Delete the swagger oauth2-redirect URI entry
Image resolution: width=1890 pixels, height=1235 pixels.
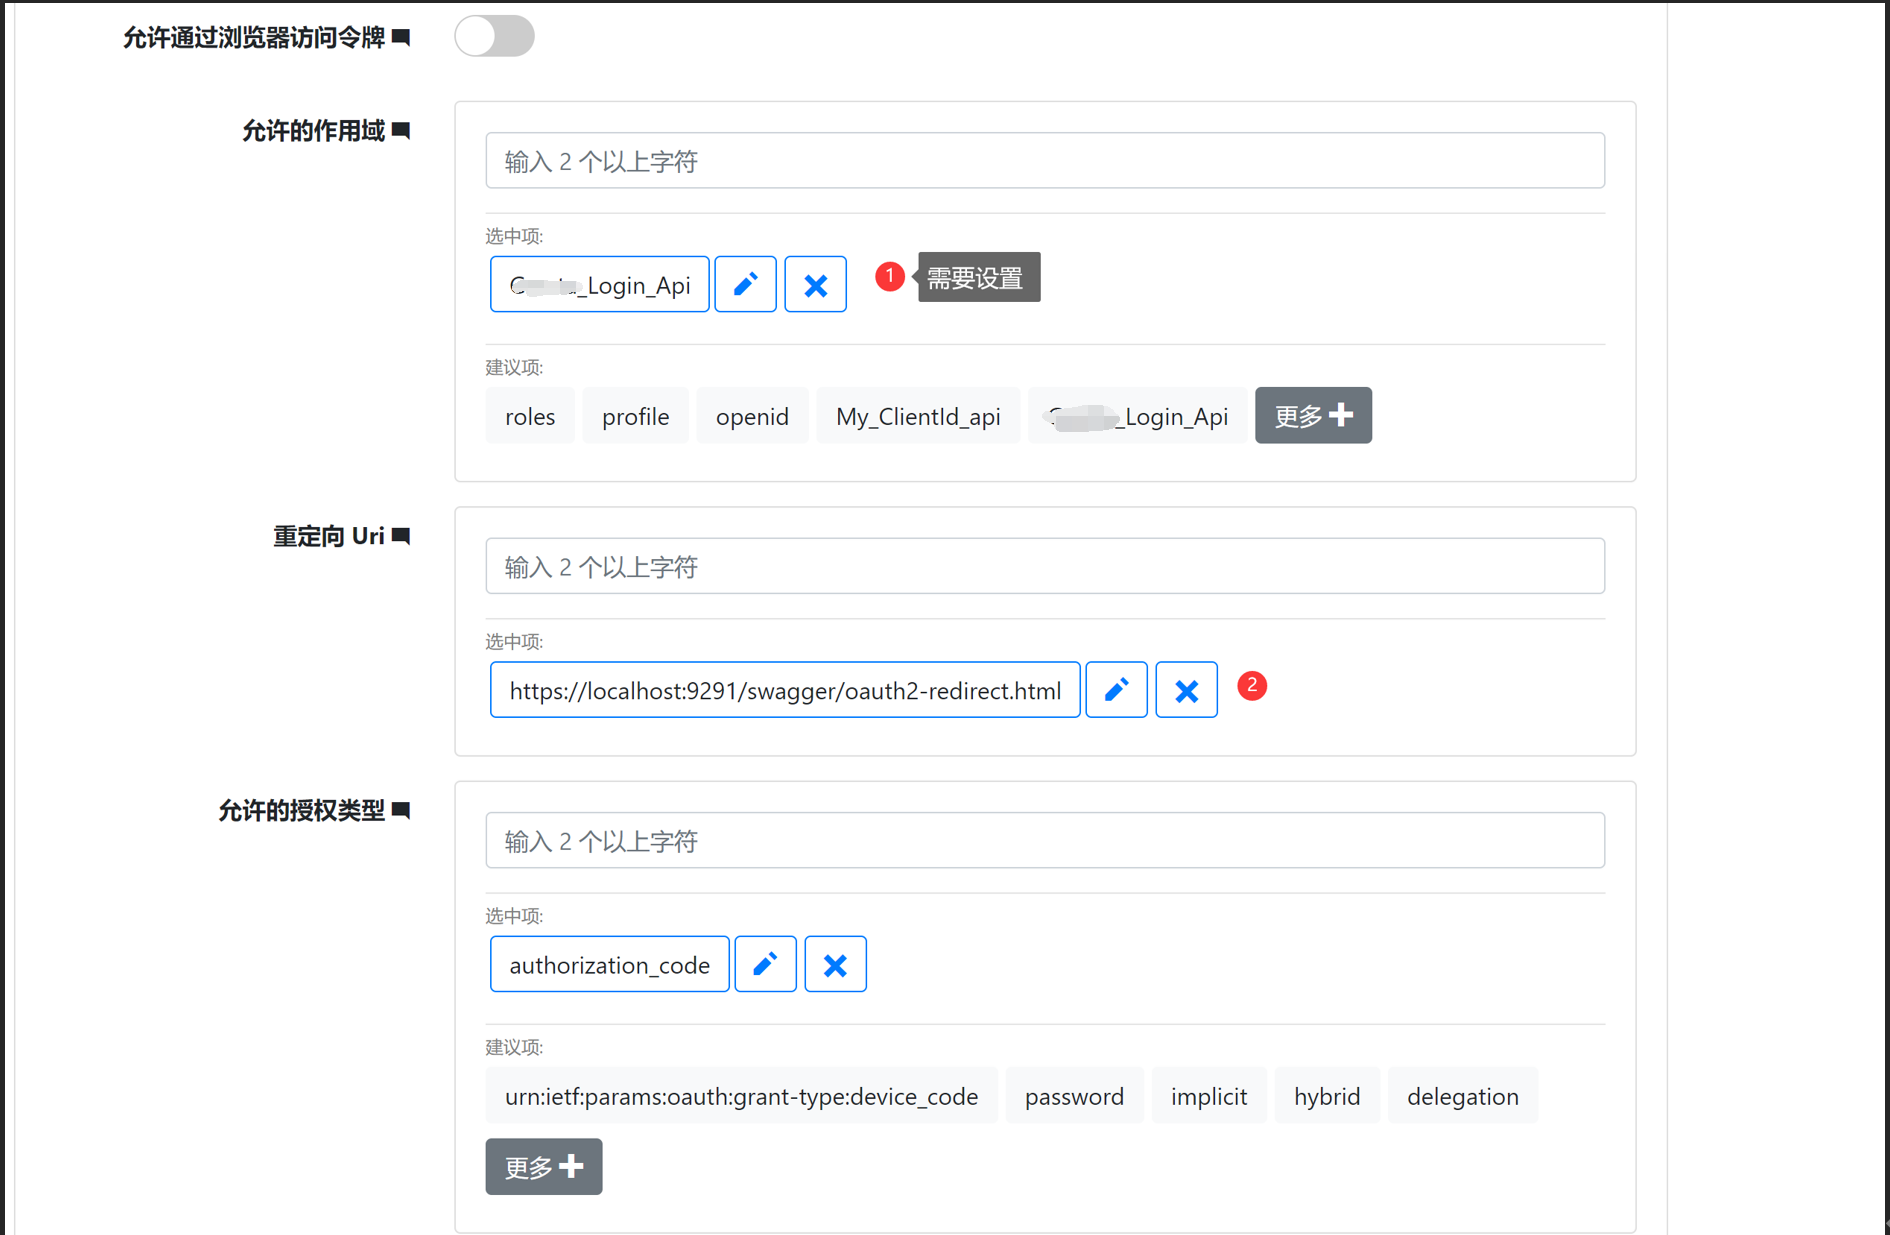click(1186, 690)
